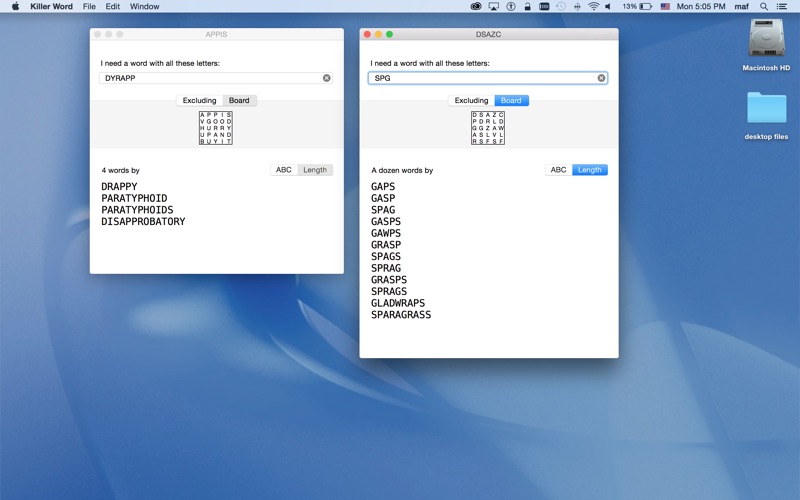Select the word SPAGS

(386, 257)
